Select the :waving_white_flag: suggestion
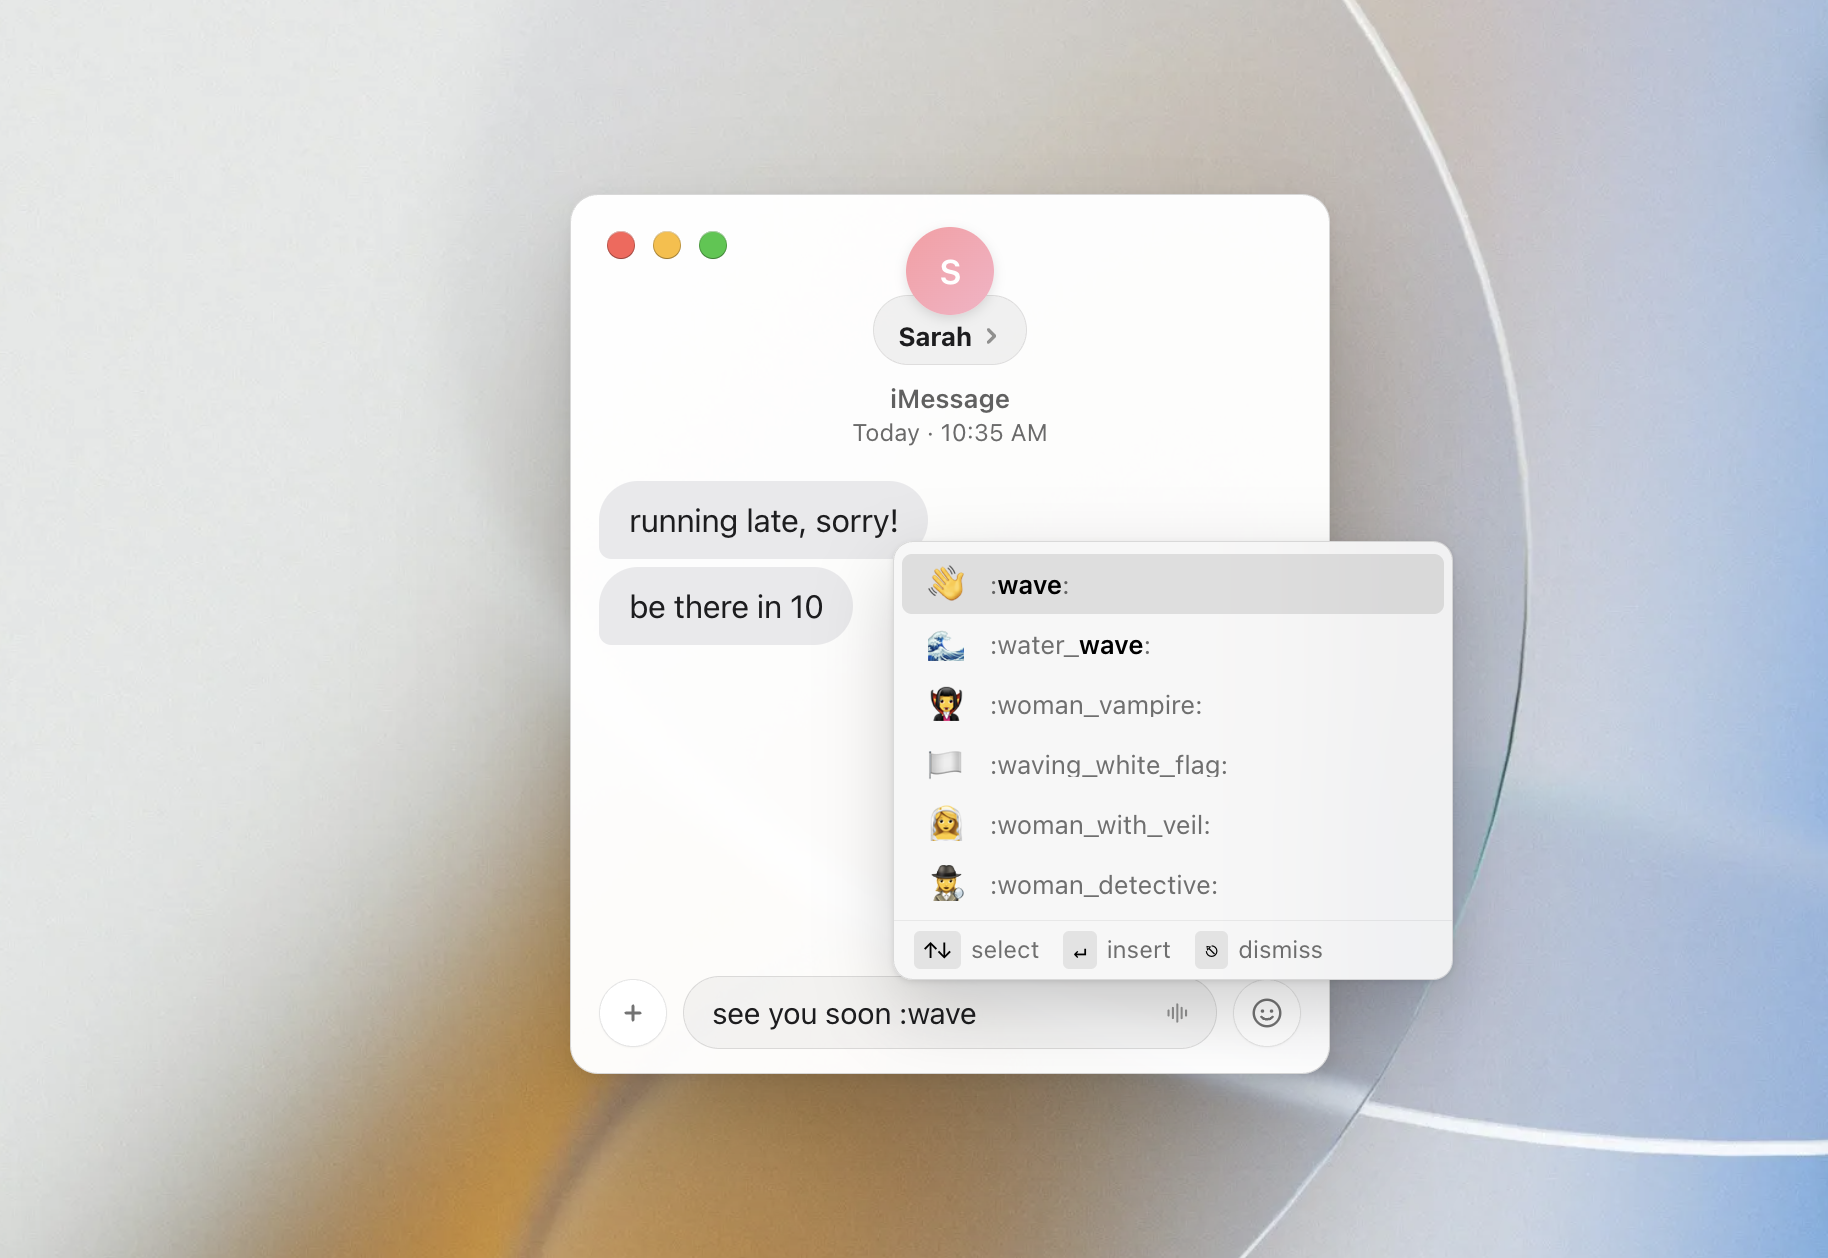Image resolution: width=1828 pixels, height=1258 pixels. click(x=1172, y=765)
